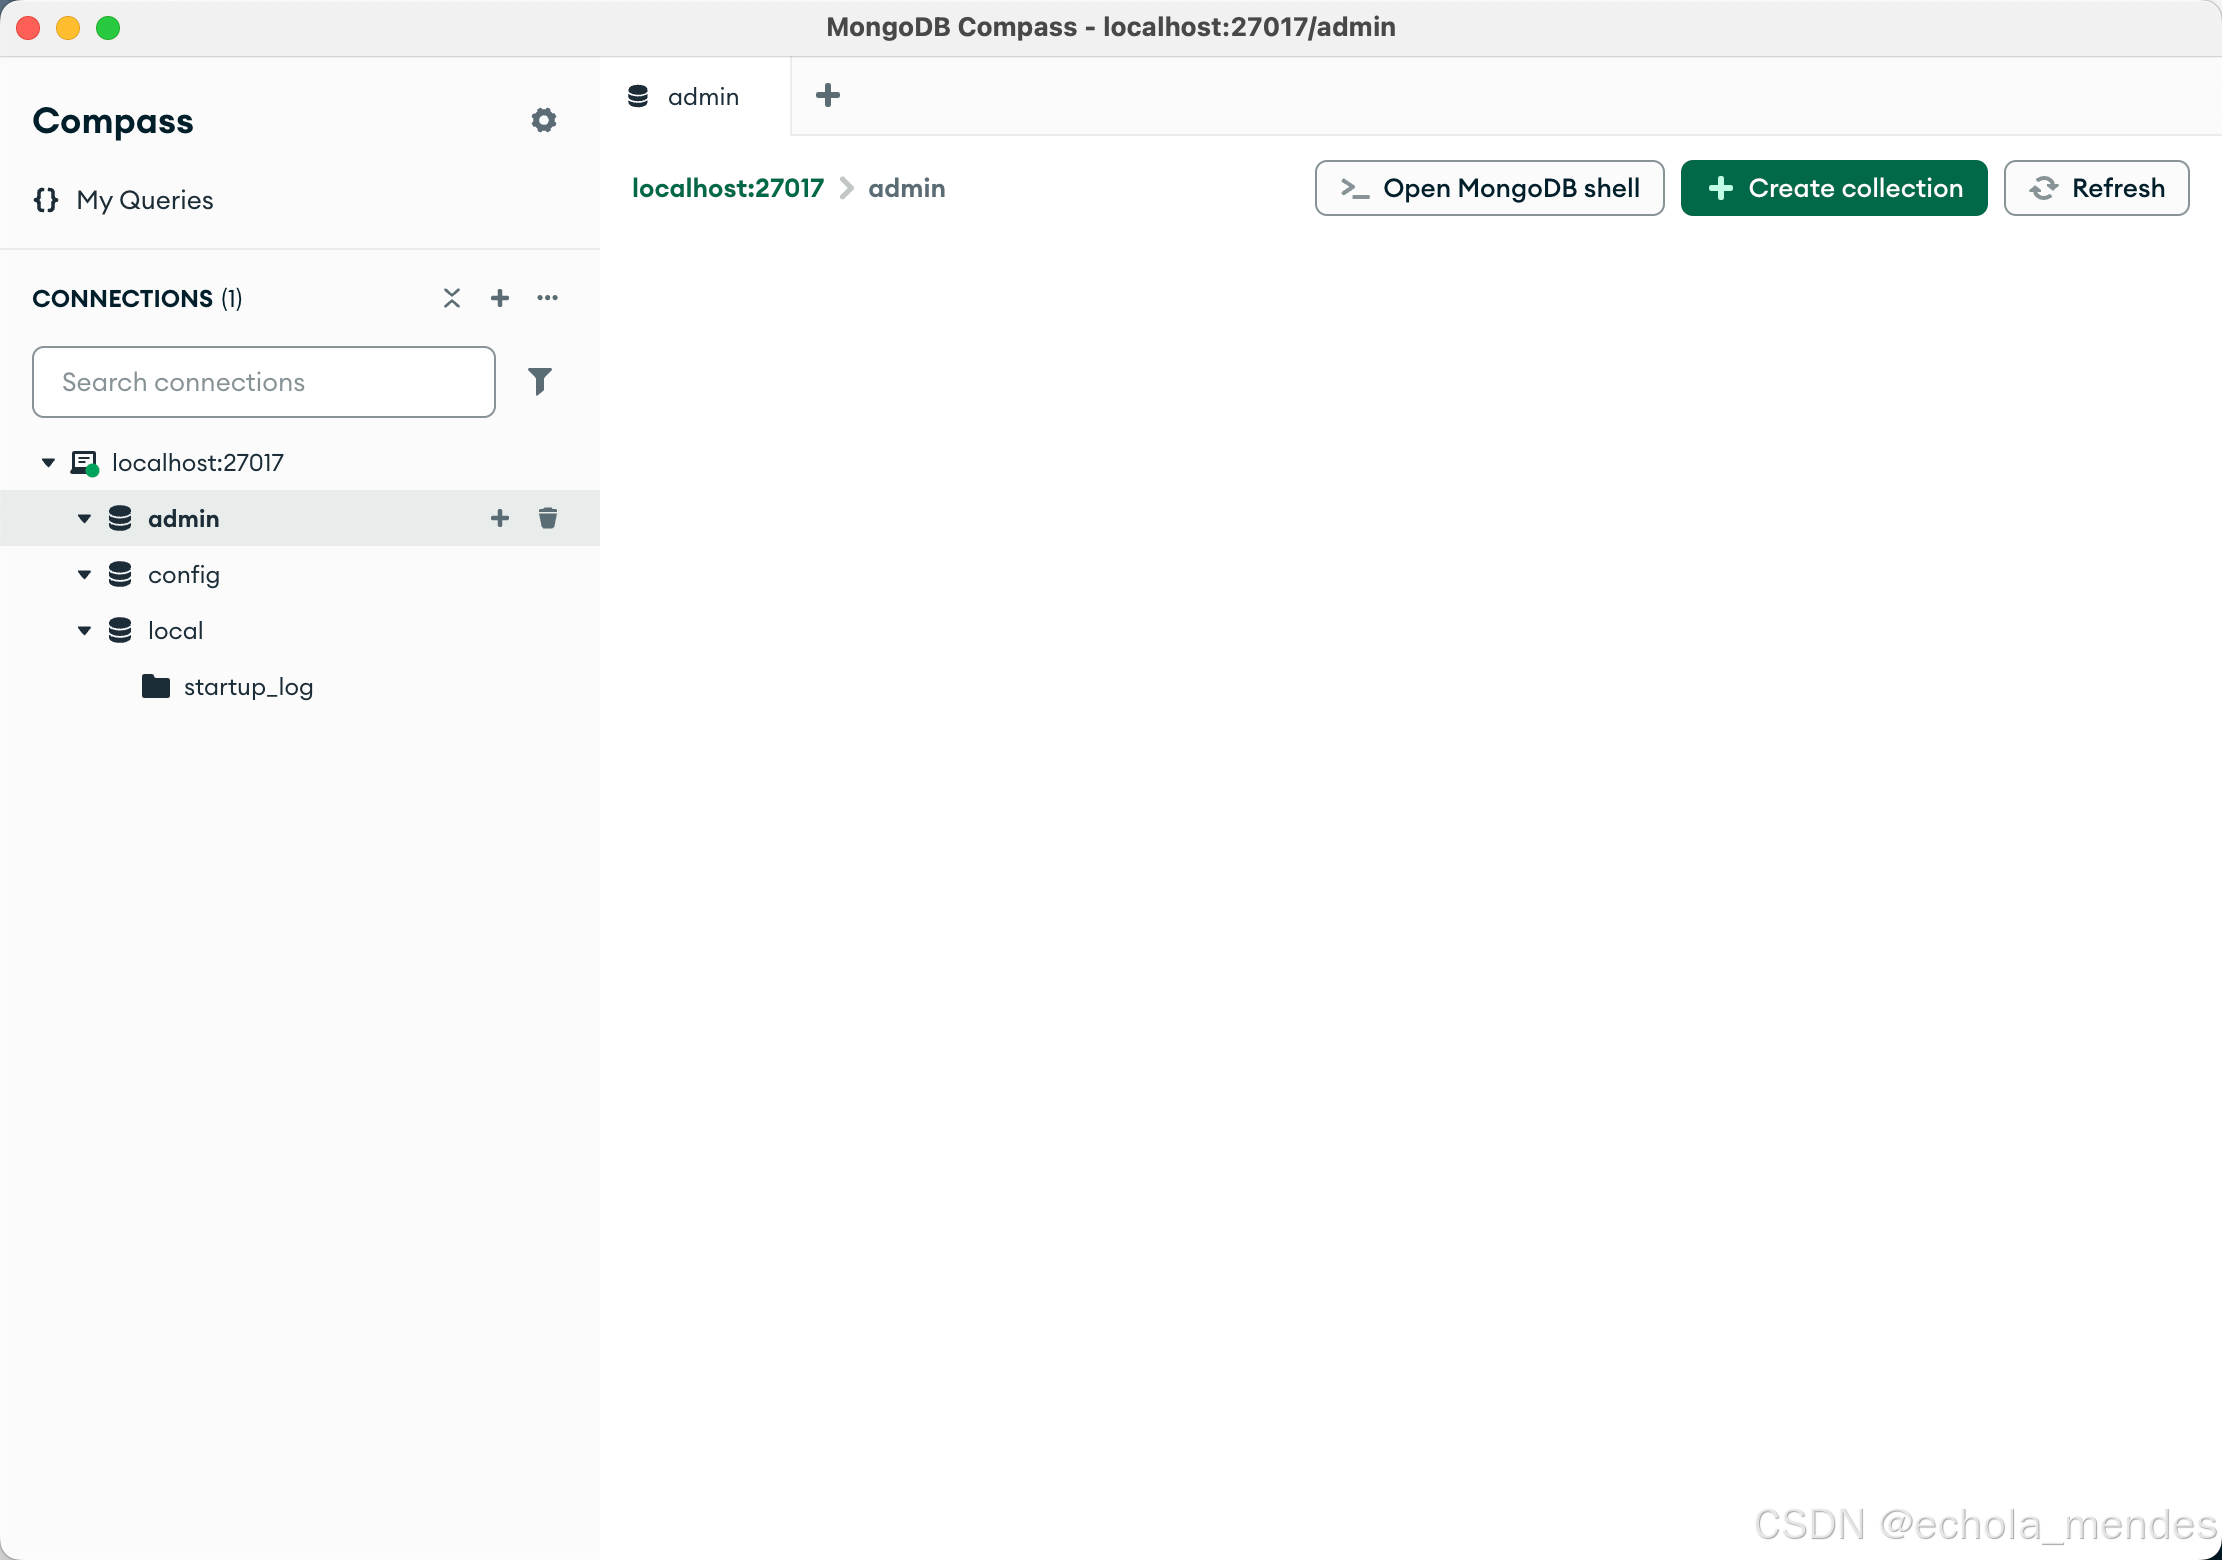Focus the Search connections field

tap(264, 382)
